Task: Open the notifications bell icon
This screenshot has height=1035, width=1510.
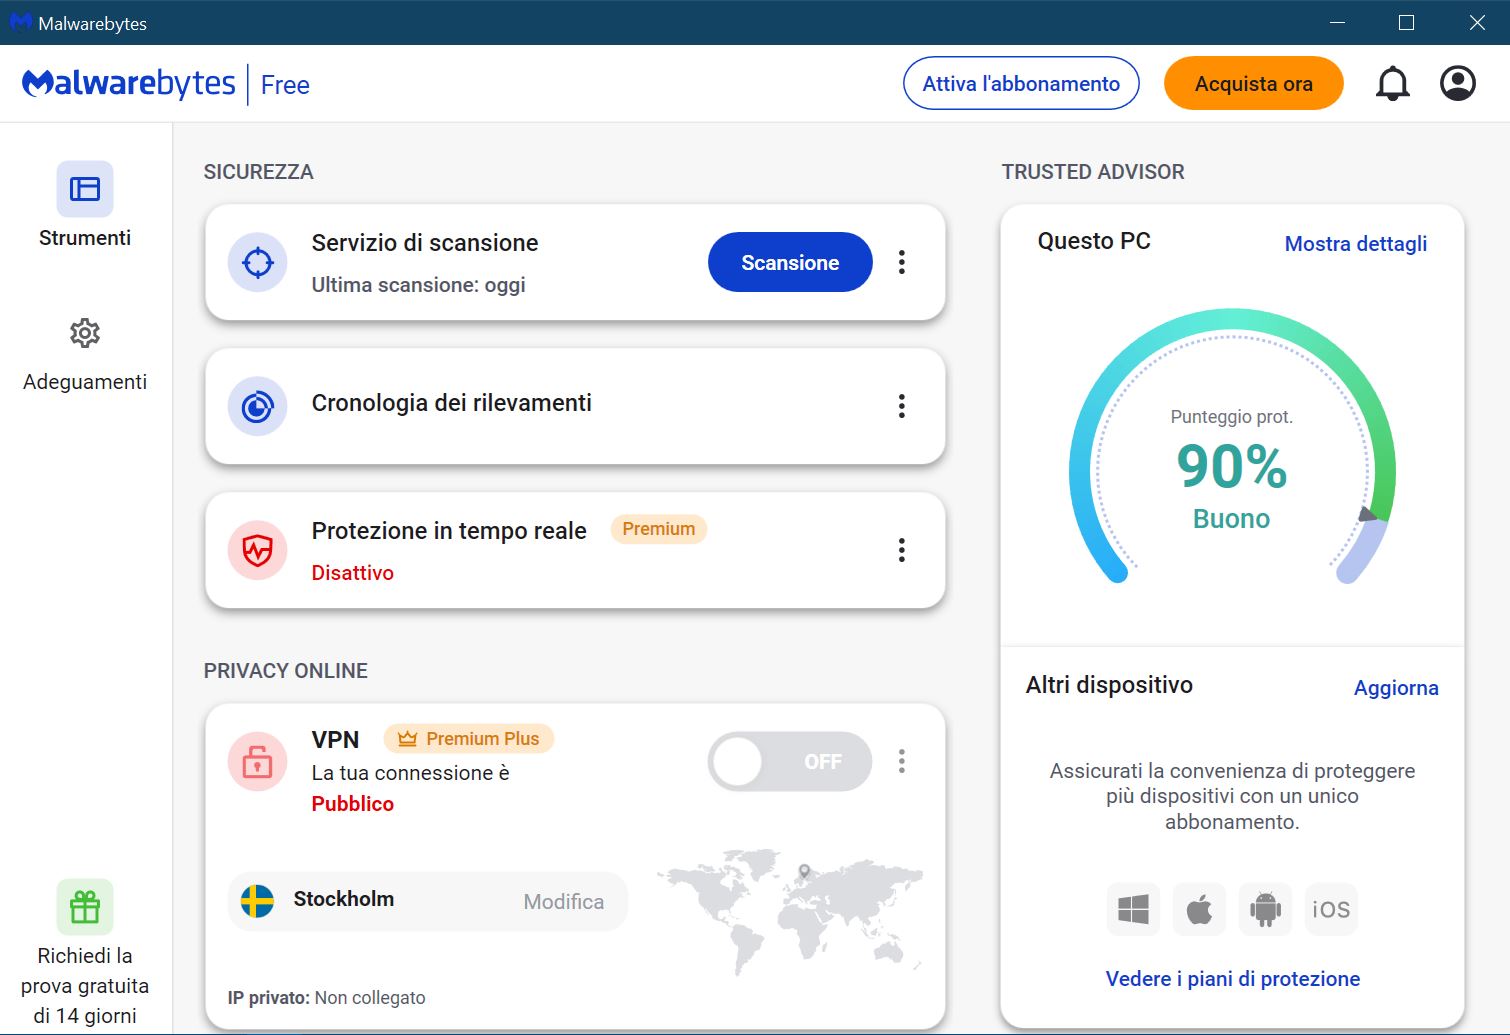Action: 1392,83
